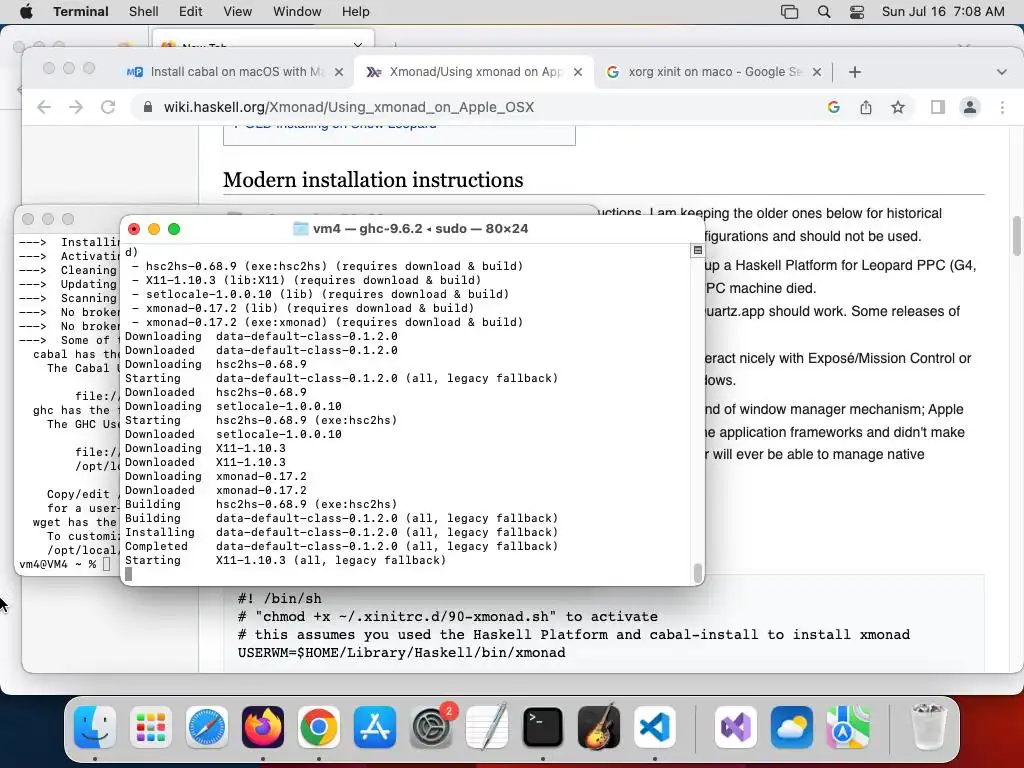This screenshot has height=768, width=1024.
Task: Open the Shell menu
Action: click(144, 12)
